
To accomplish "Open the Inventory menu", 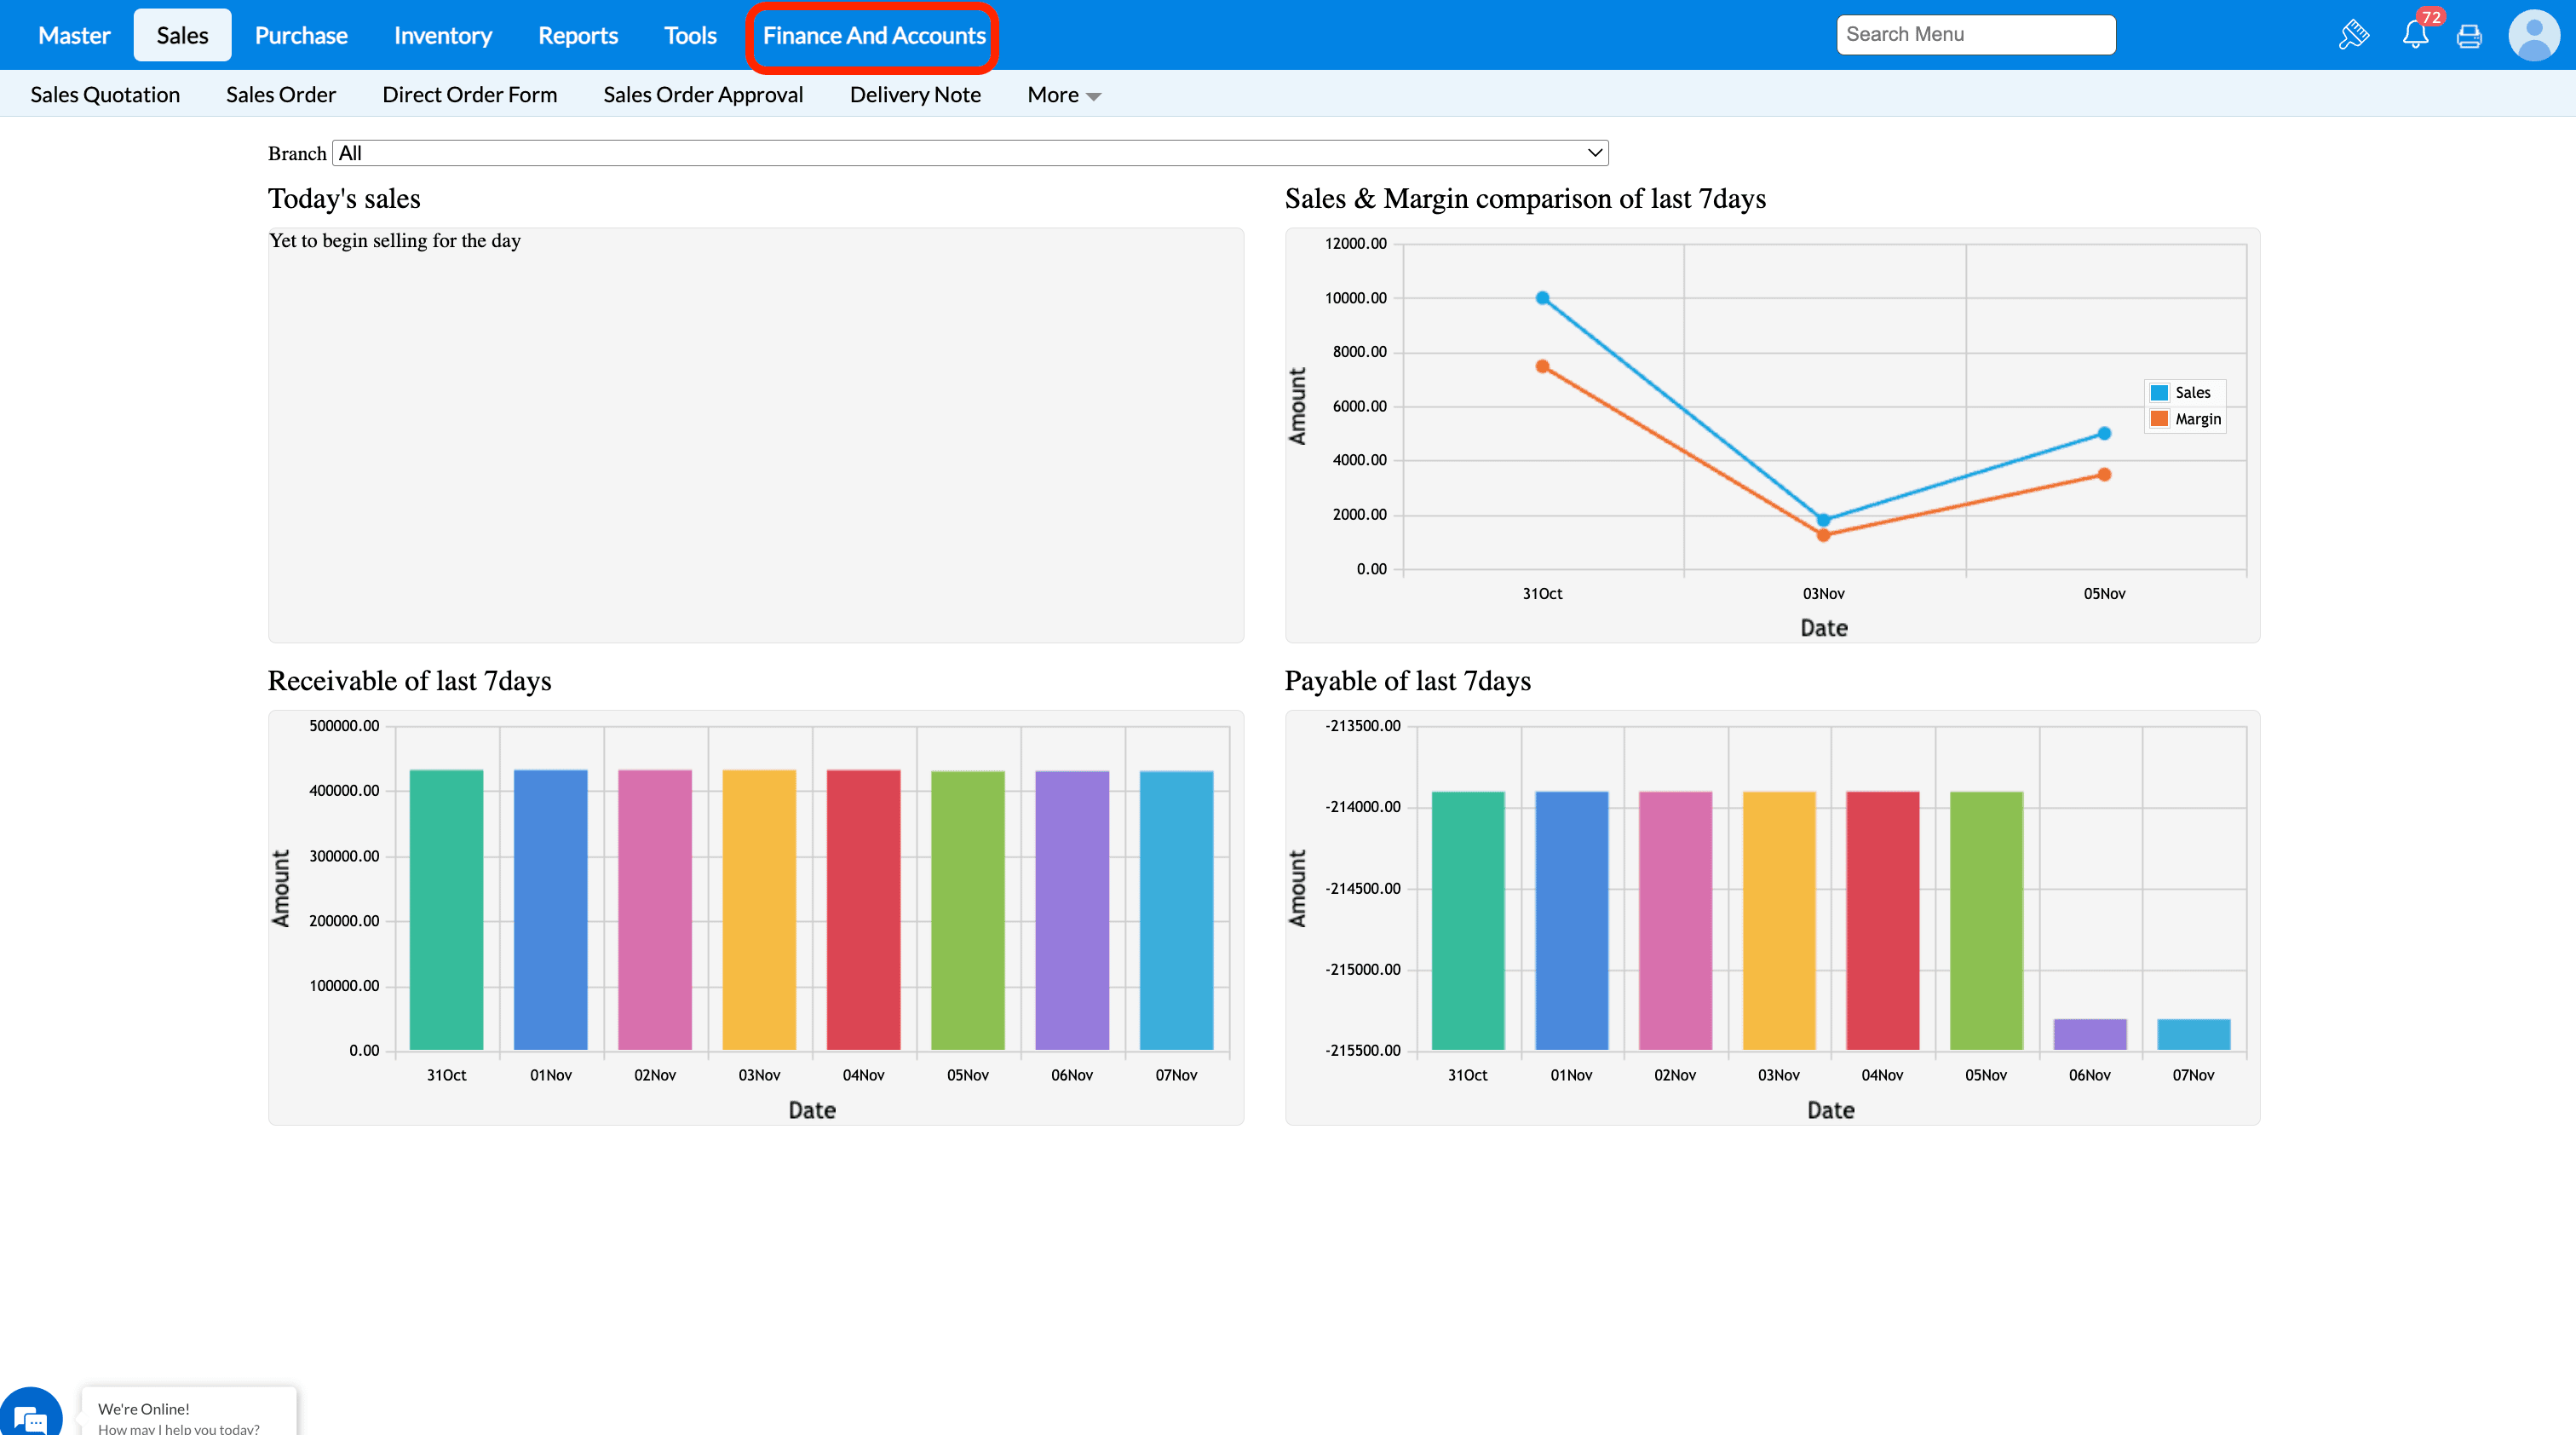I will [442, 36].
